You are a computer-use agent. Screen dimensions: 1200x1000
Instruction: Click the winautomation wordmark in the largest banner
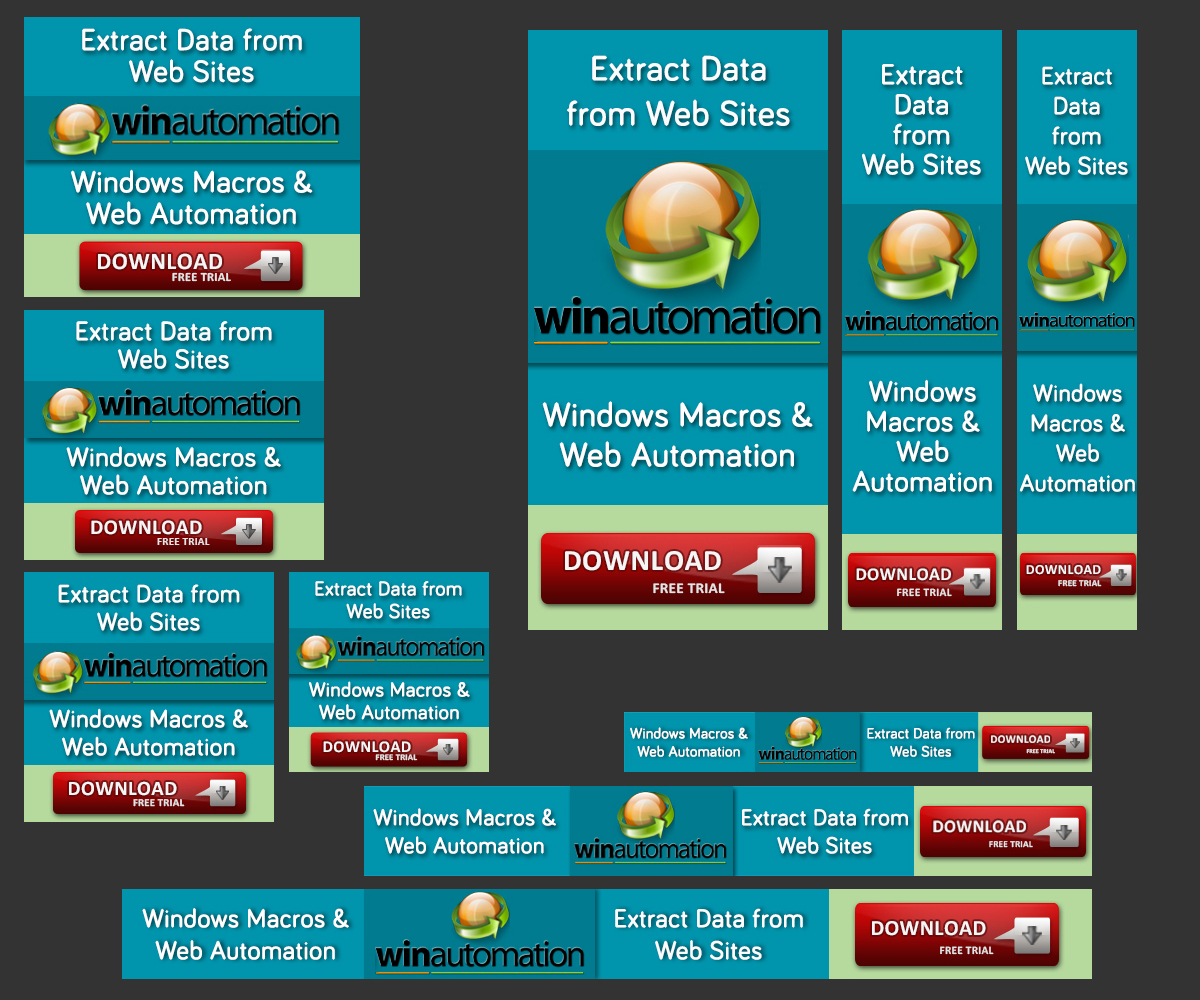point(678,320)
